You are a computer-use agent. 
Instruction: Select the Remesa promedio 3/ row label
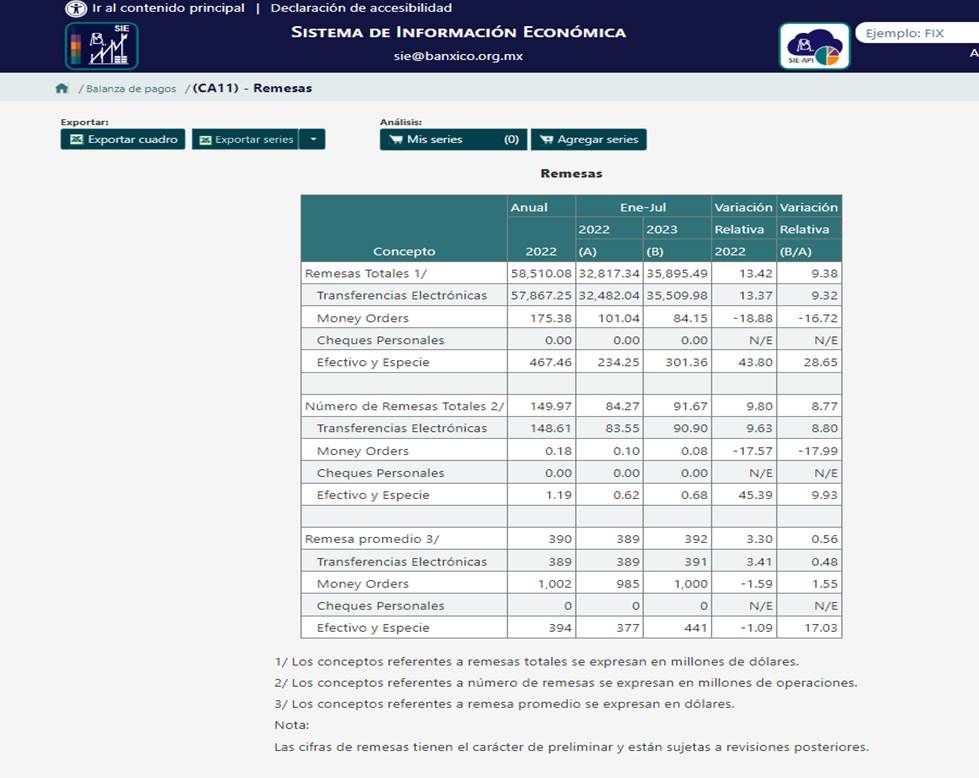click(x=357, y=539)
